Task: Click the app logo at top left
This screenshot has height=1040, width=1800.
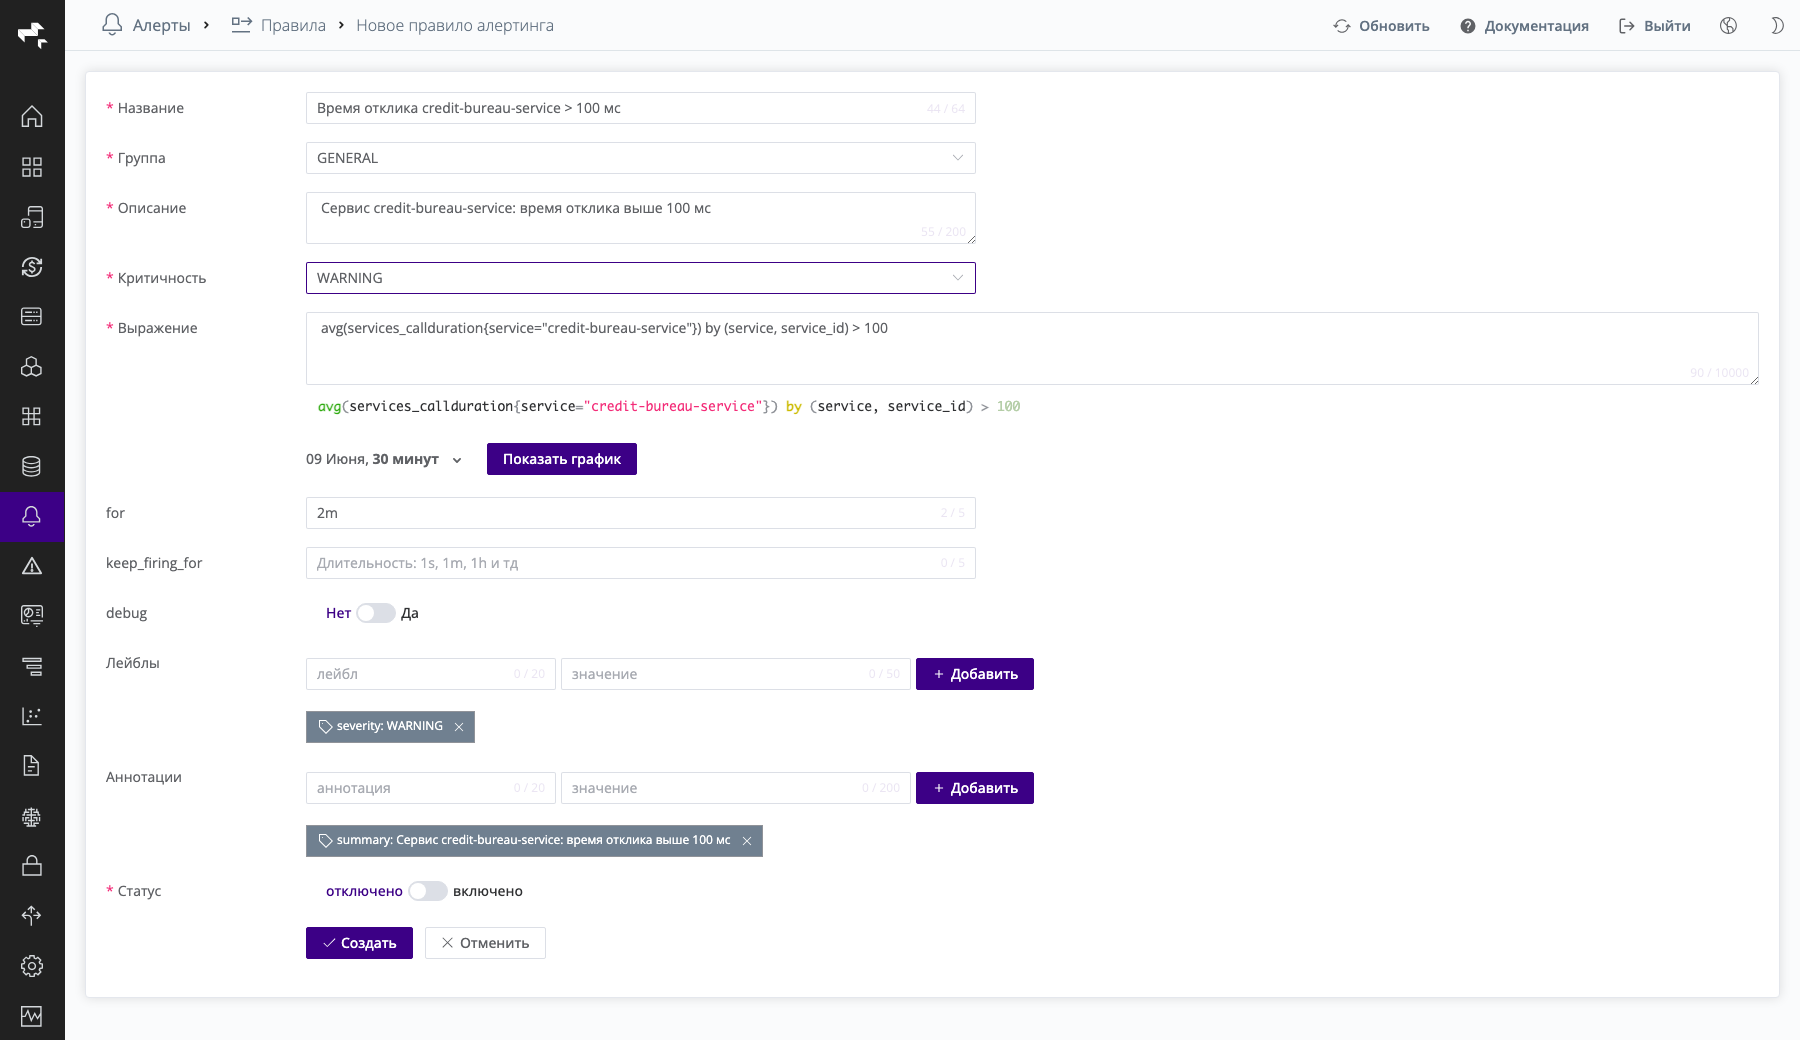Action: tap(32, 35)
